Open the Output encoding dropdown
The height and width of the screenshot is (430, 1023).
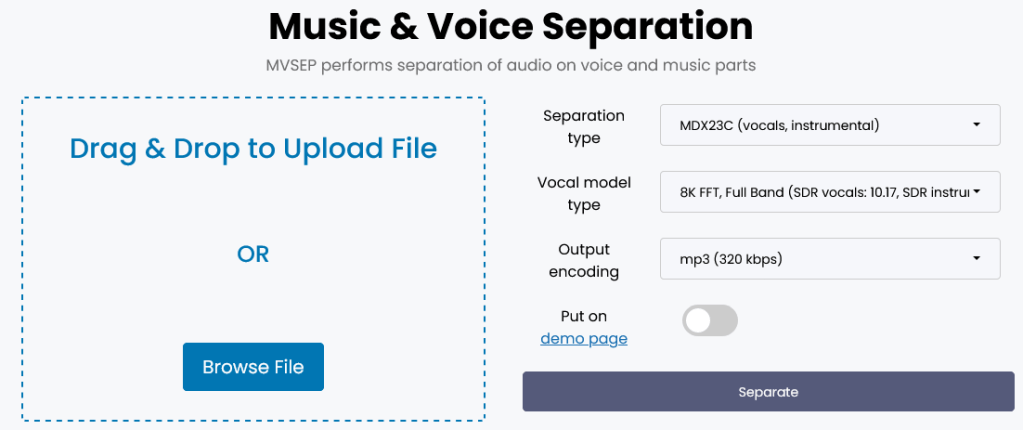click(829, 259)
